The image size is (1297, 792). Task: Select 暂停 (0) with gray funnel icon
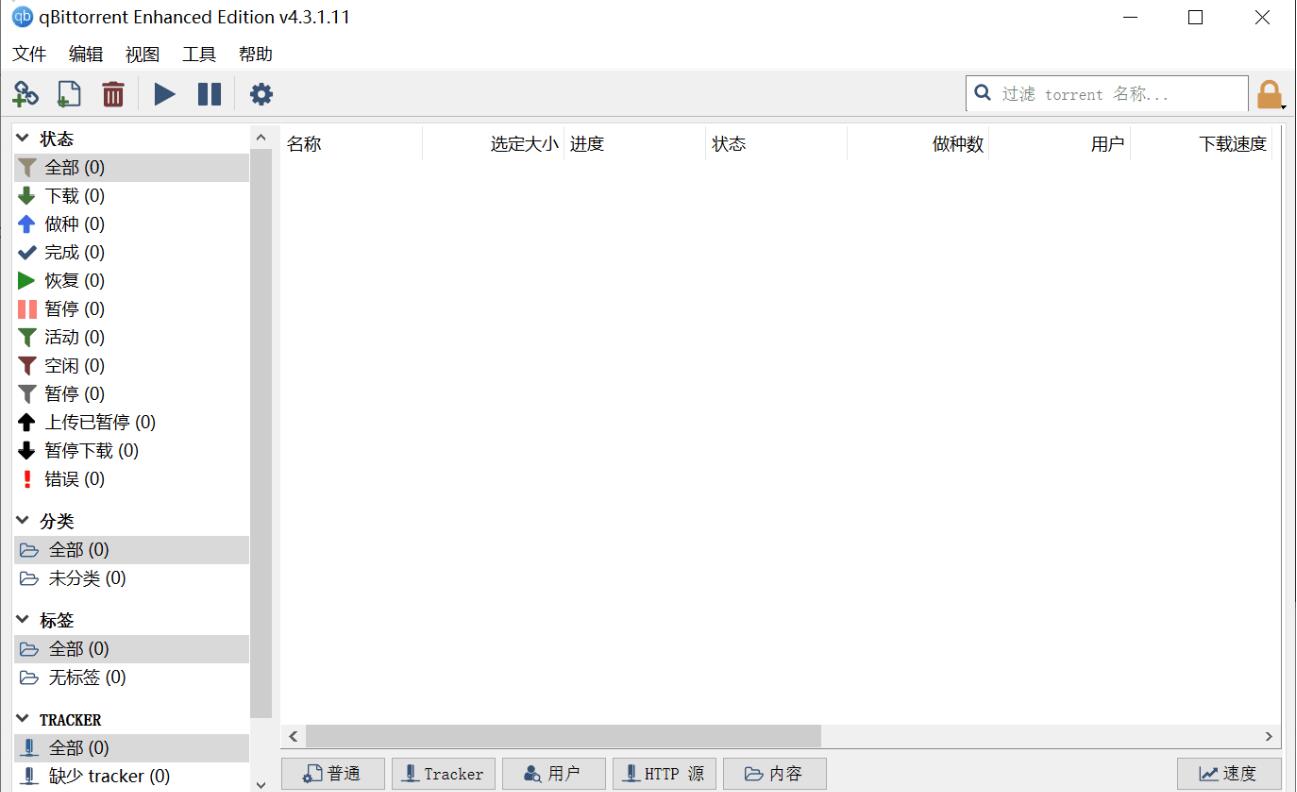(x=131, y=394)
